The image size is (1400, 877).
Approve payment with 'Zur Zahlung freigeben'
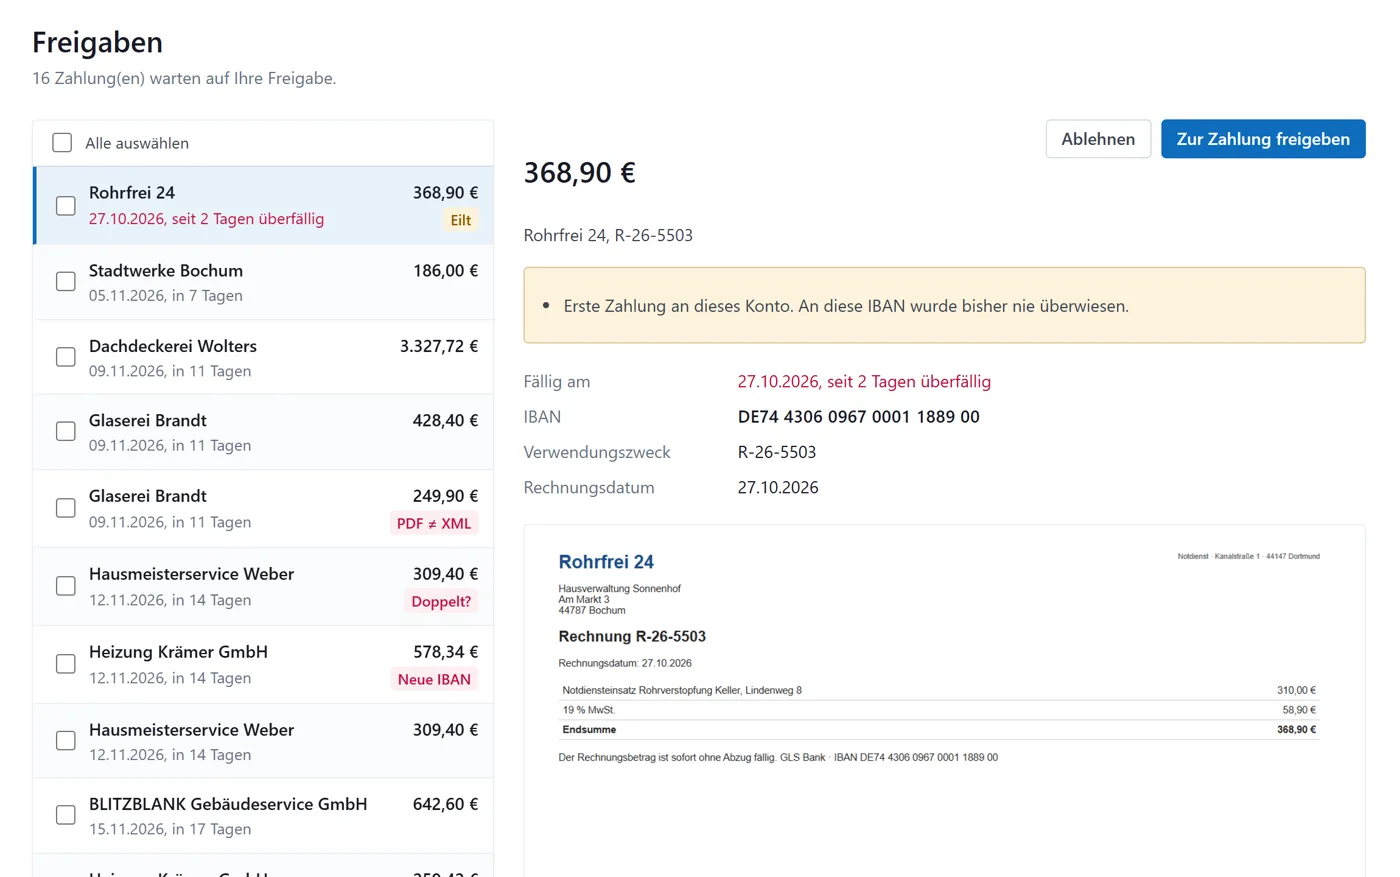(x=1263, y=139)
